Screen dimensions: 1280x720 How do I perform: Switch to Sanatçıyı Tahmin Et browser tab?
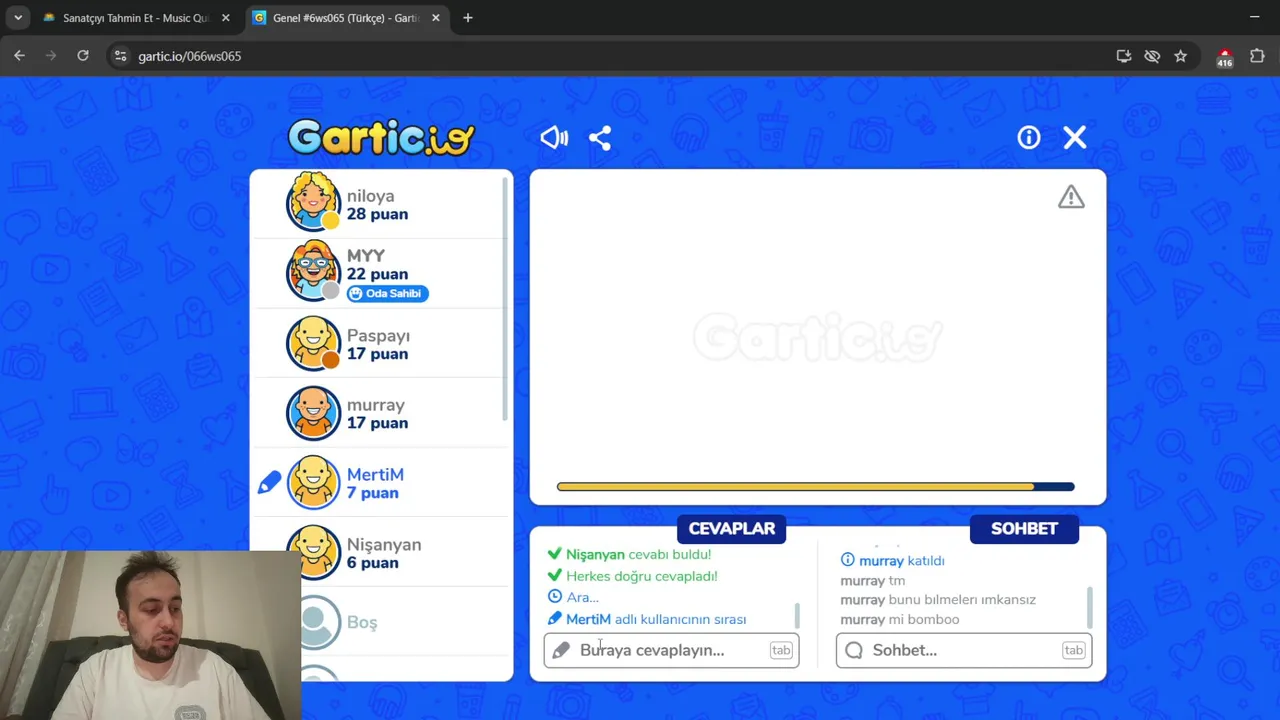(135, 18)
